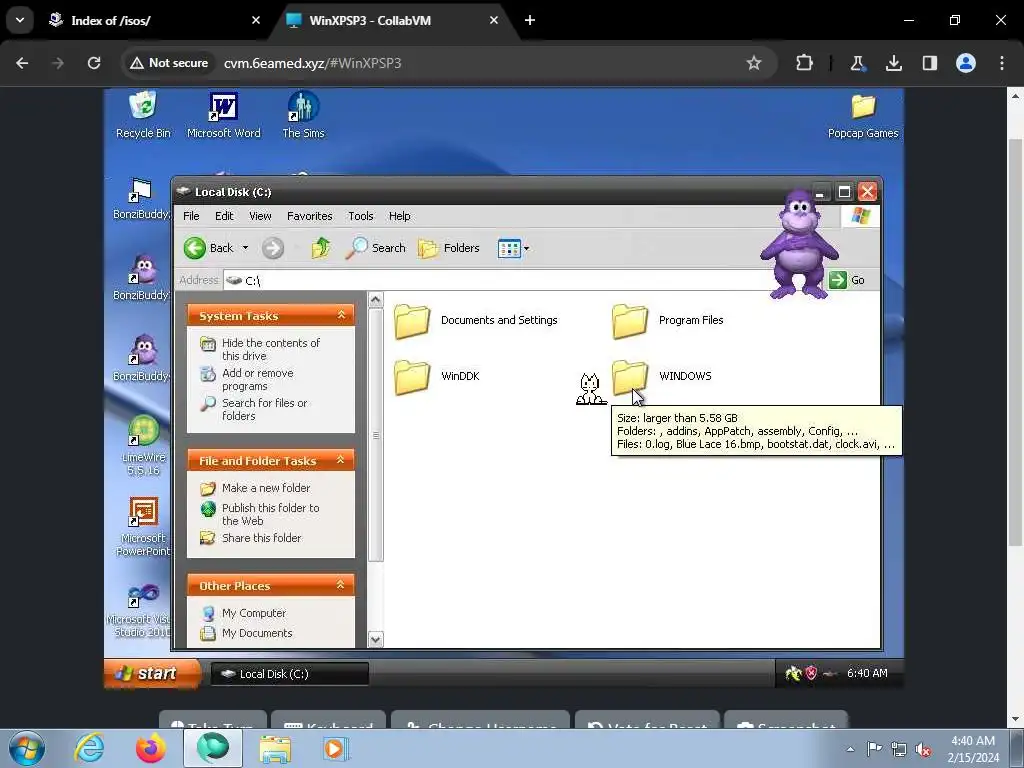Open the File menu
The image size is (1024, 768).
click(191, 216)
